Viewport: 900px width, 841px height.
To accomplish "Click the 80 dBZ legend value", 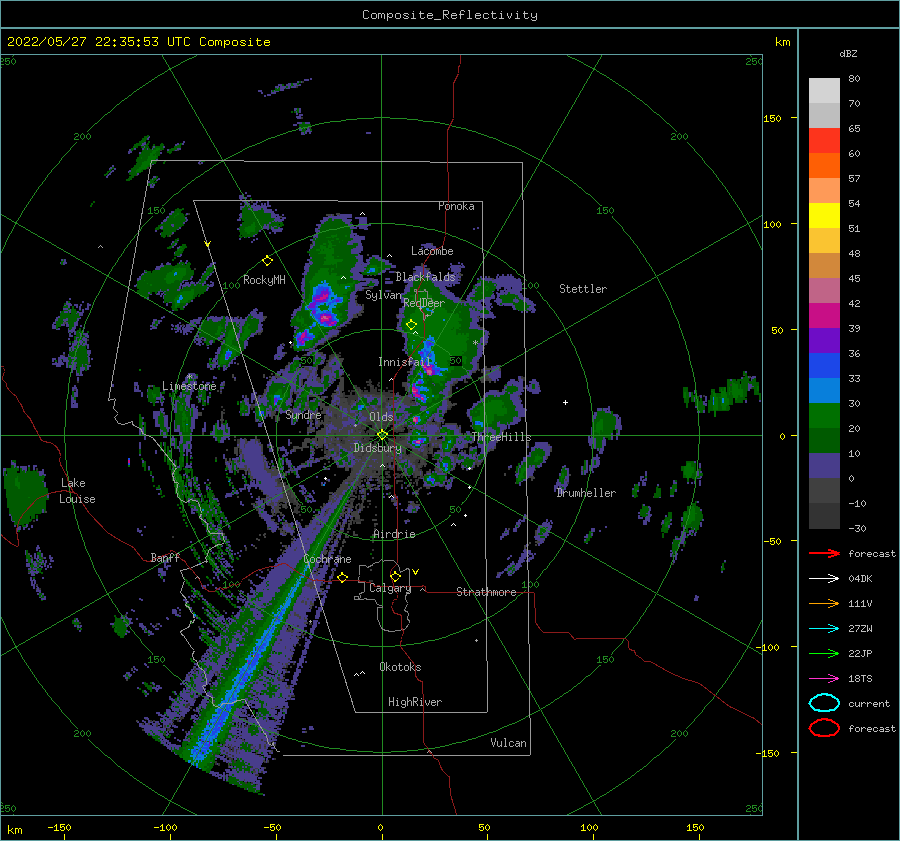I will [x=854, y=79].
